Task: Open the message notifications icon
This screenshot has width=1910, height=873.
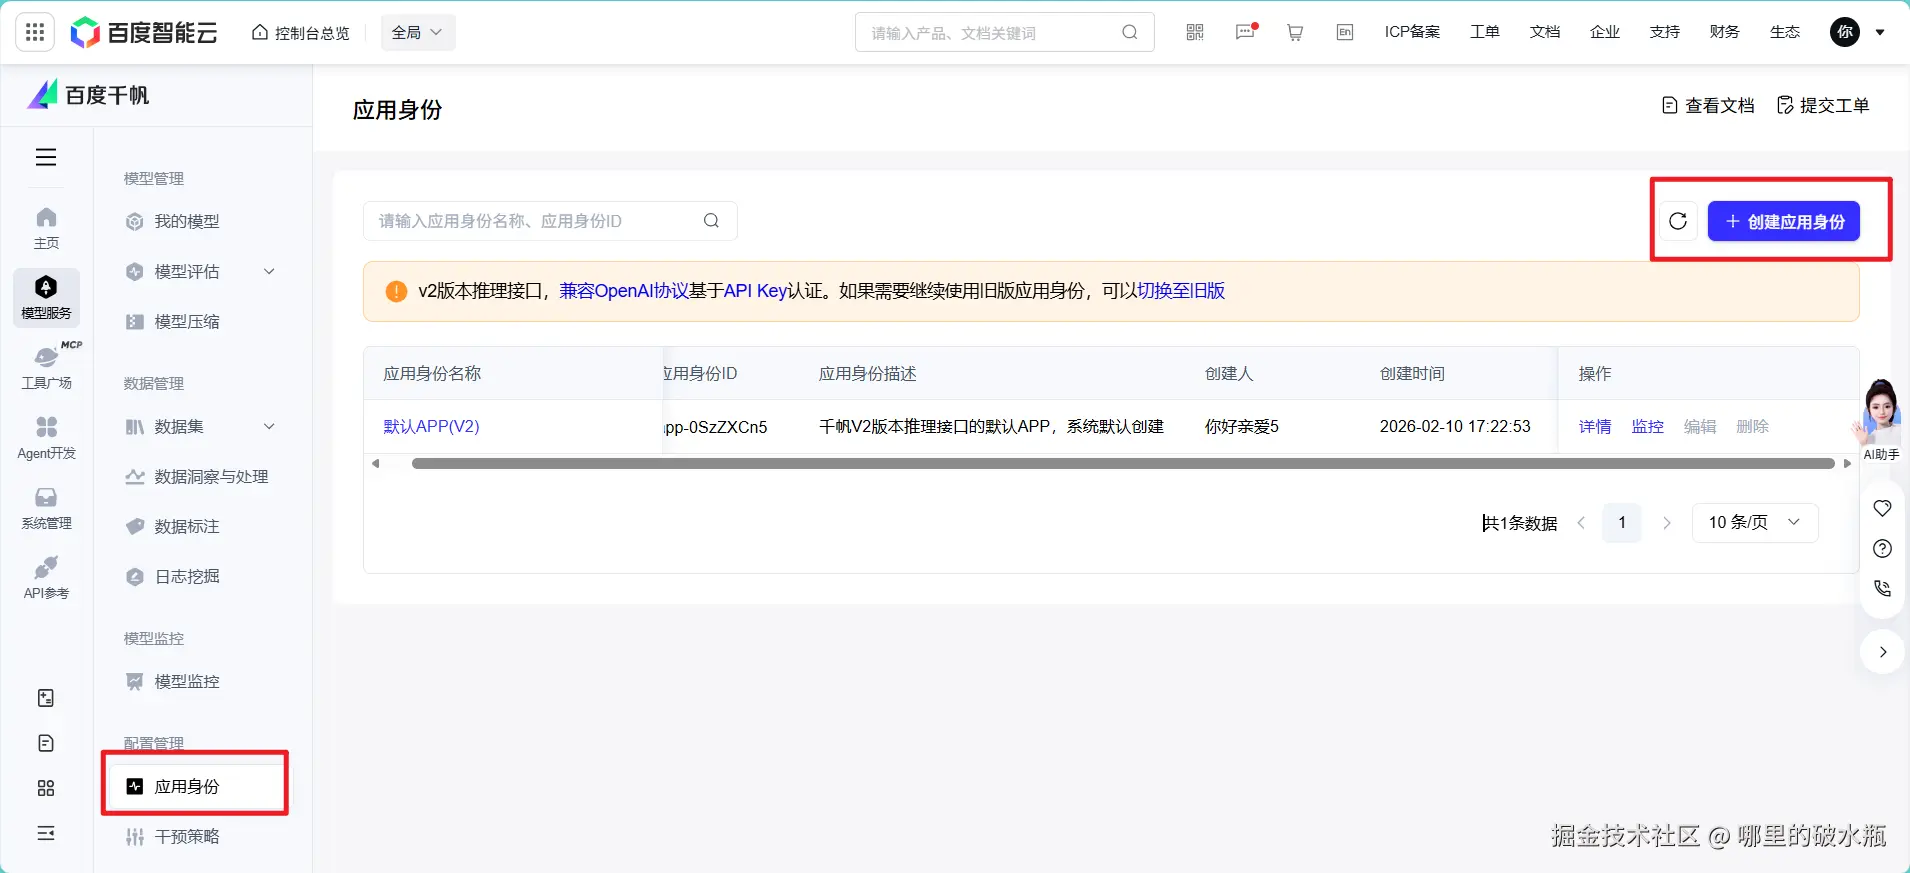Action: [x=1245, y=32]
